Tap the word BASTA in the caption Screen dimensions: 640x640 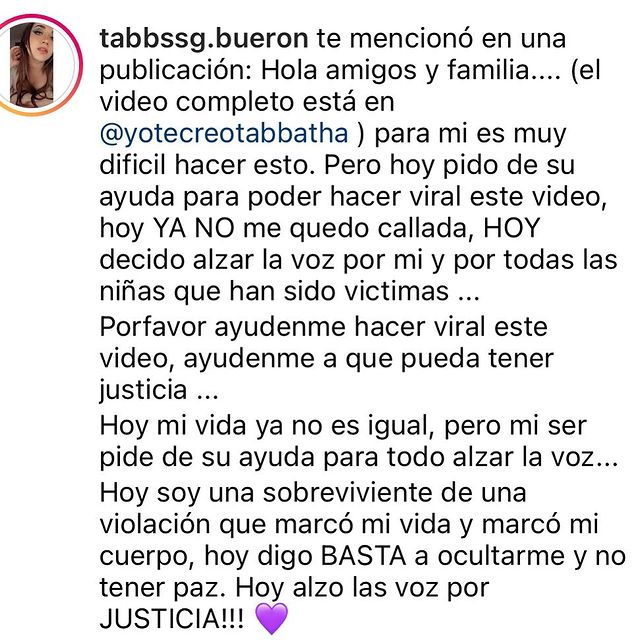coord(363,556)
